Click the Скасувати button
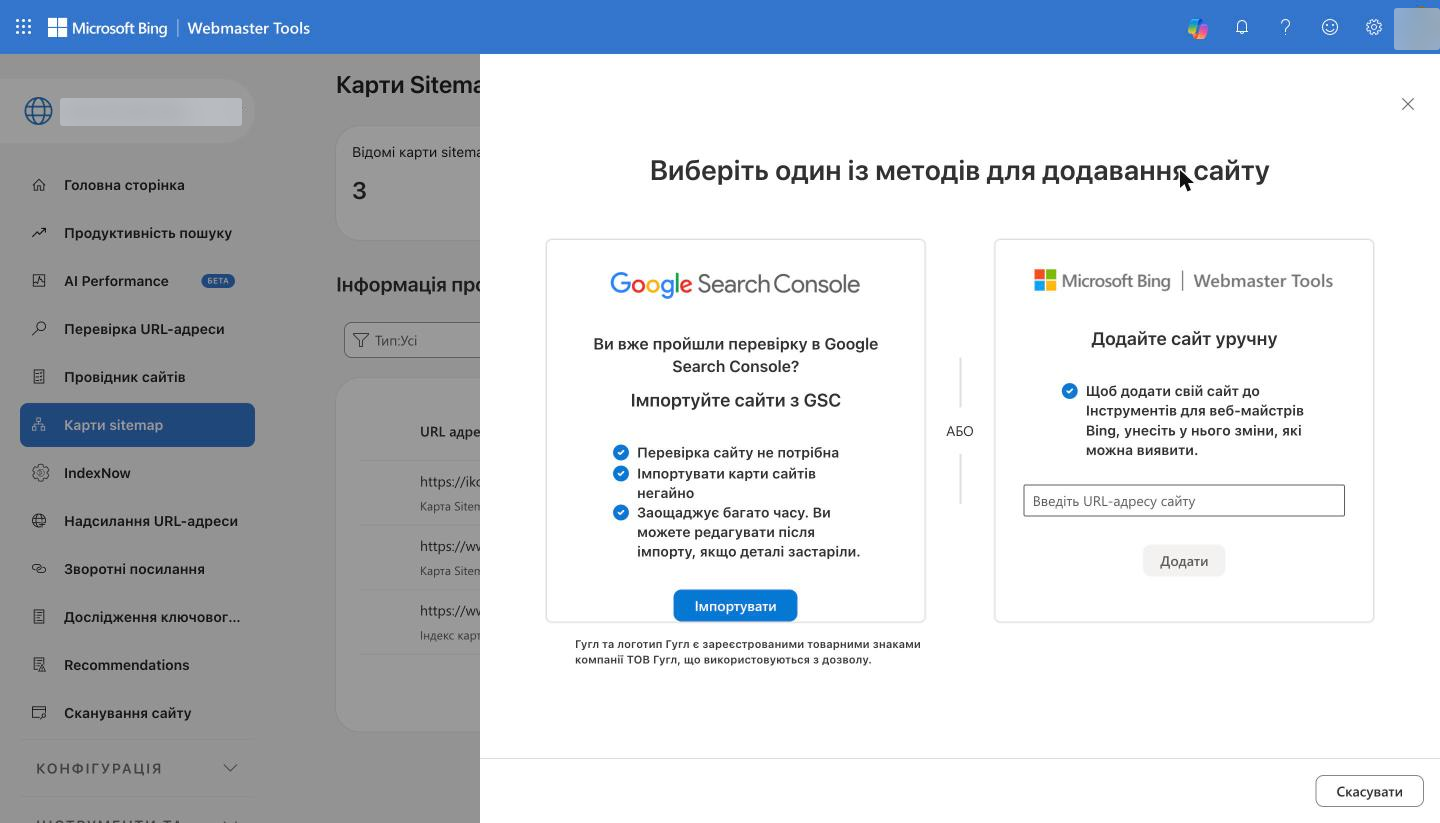The image size is (1440, 823). [1369, 791]
